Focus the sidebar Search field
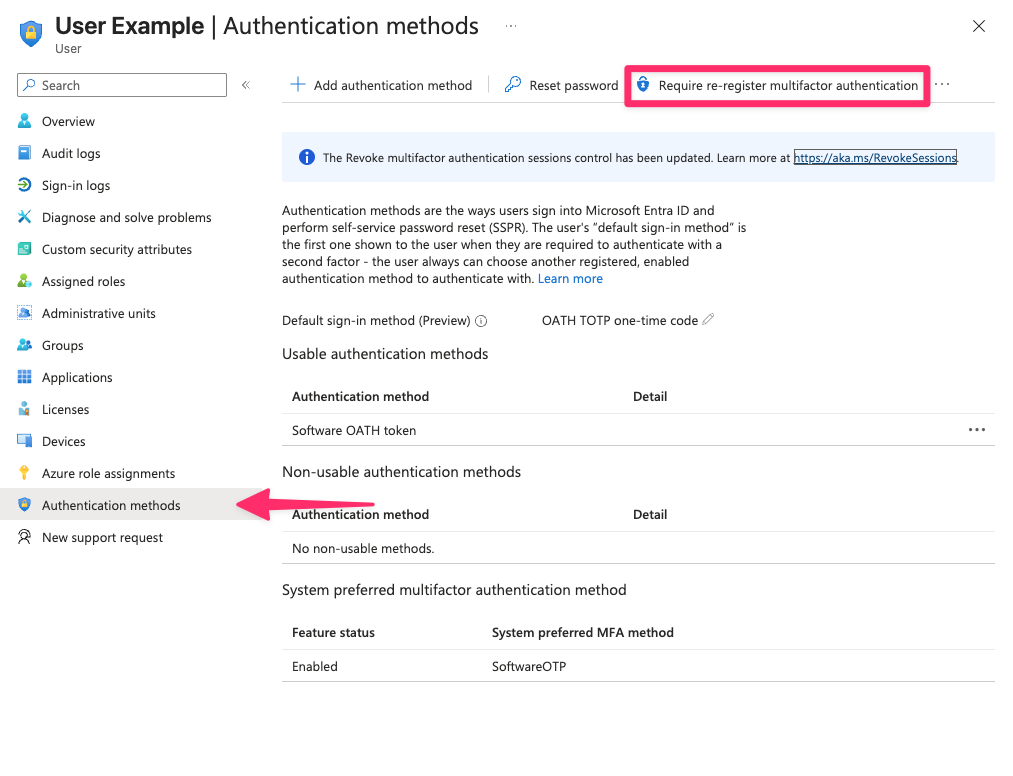The width and height of the screenshot is (1013, 776). [x=121, y=85]
